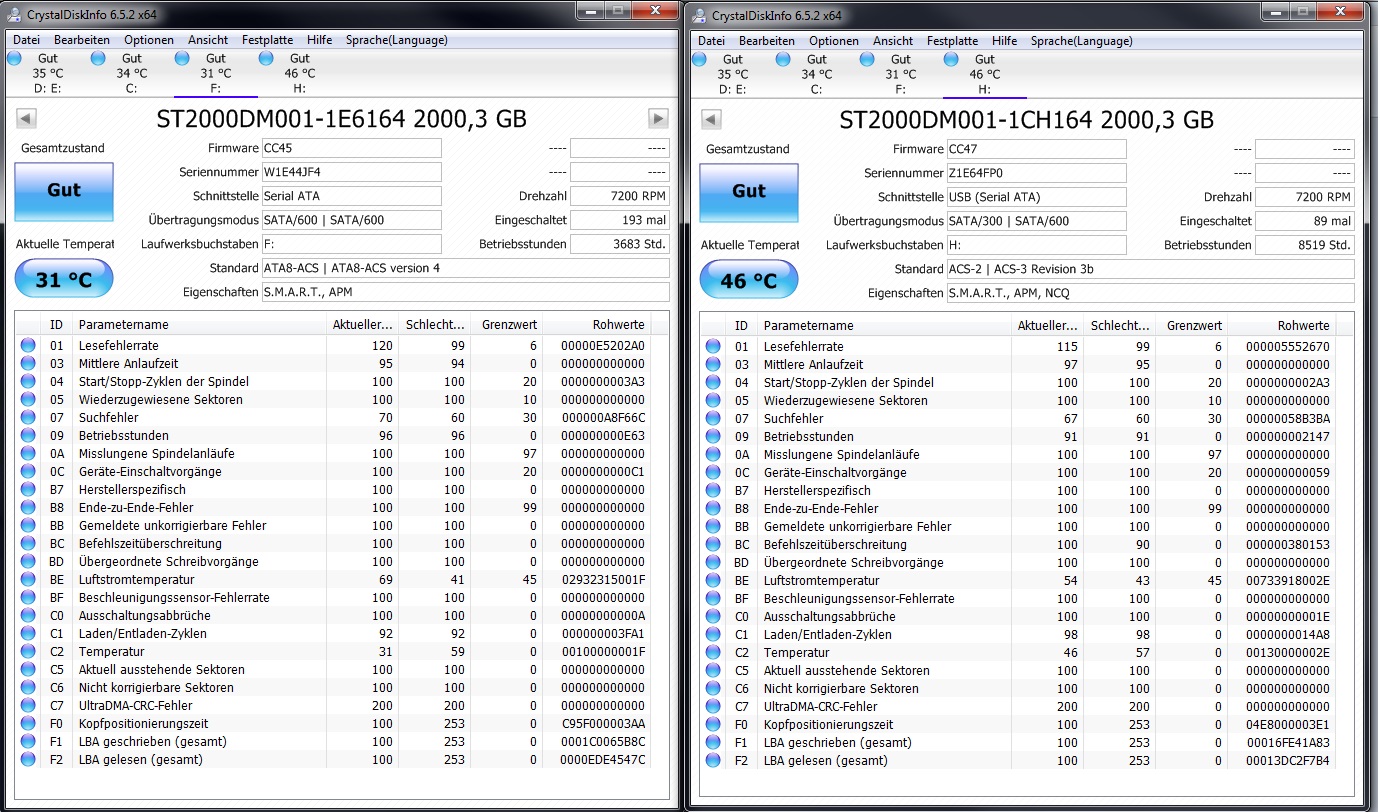Click status icon of Laden/Entladen-Zyklen, right window
The width and height of the screenshot is (1380, 812).
[713, 634]
